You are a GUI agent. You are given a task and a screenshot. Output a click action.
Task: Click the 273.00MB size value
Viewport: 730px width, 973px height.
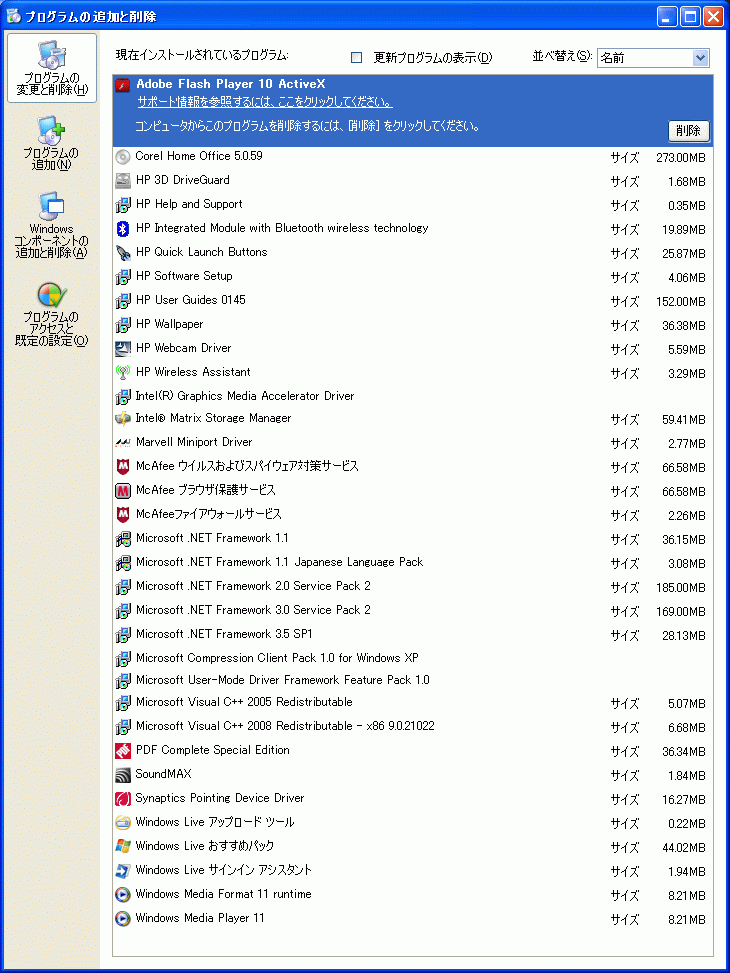coord(680,158)
